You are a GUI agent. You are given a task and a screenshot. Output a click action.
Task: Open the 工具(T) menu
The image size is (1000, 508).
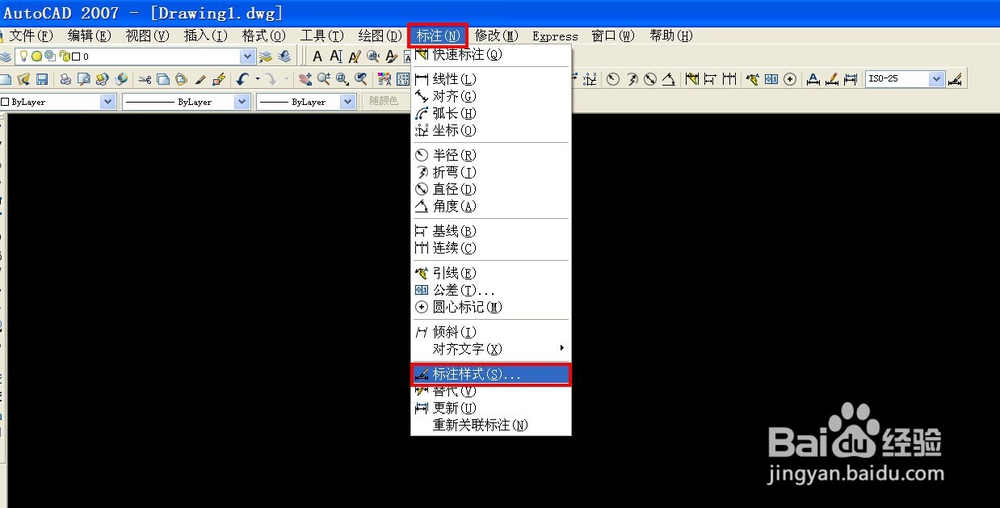322,36
